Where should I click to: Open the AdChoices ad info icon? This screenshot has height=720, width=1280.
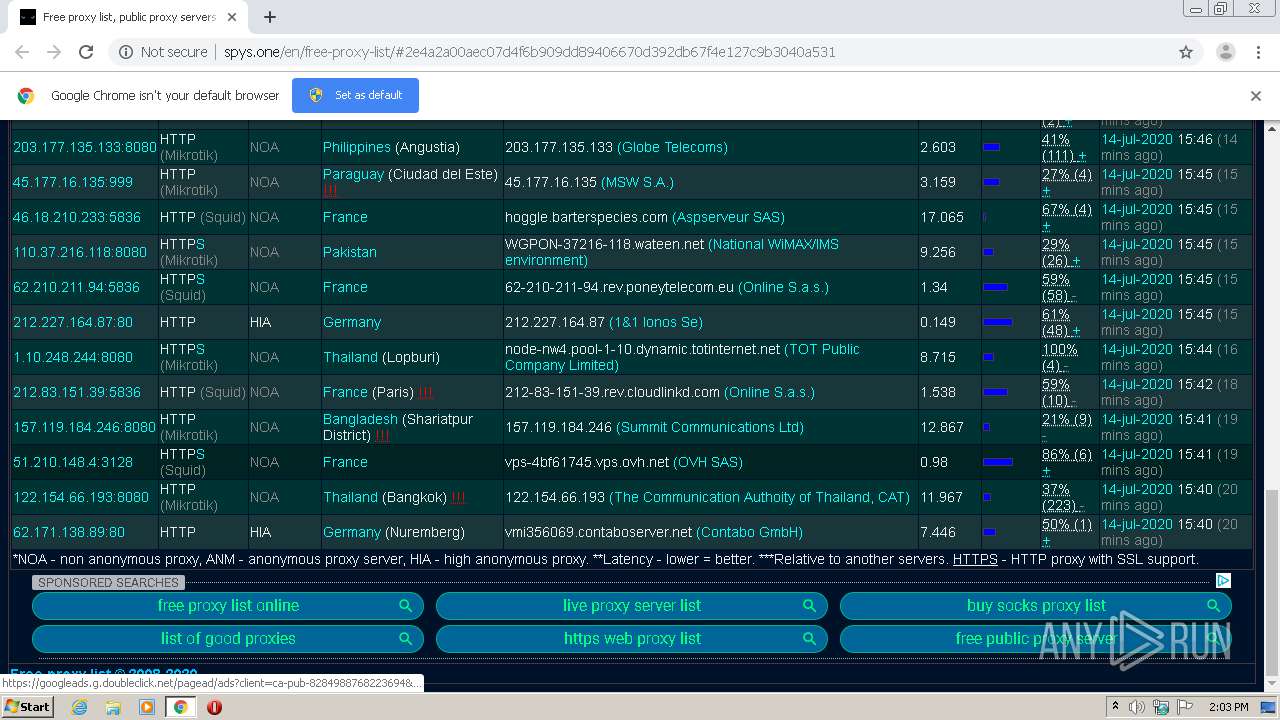[1223, 581]
